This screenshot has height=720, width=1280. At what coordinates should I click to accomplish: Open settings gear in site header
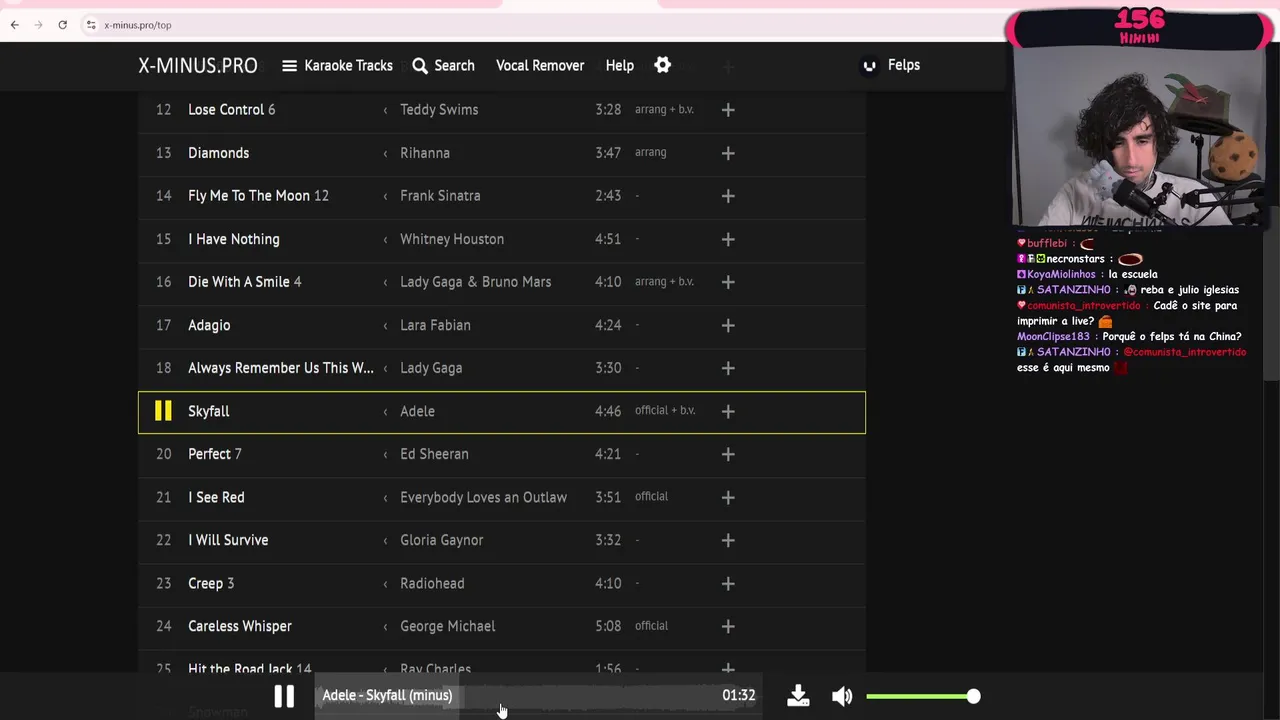[x=662, y=65]
